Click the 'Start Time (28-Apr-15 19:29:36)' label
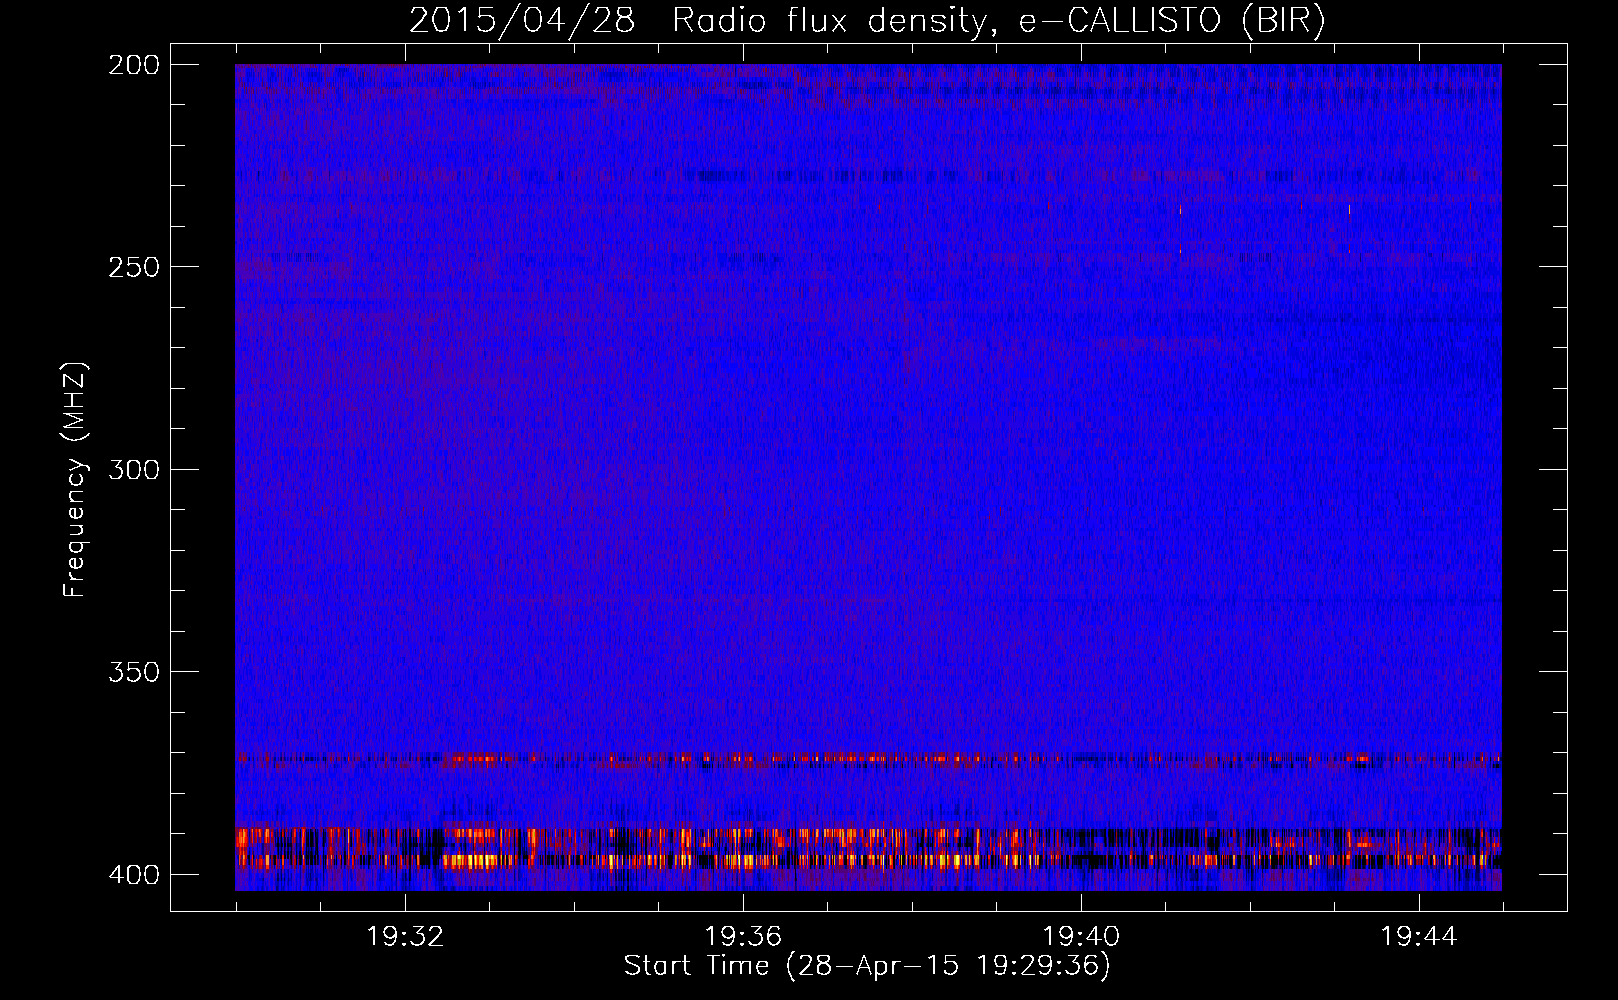Image resolution: width=1618 pixels, height=1000 pixels. coord(867,966)
